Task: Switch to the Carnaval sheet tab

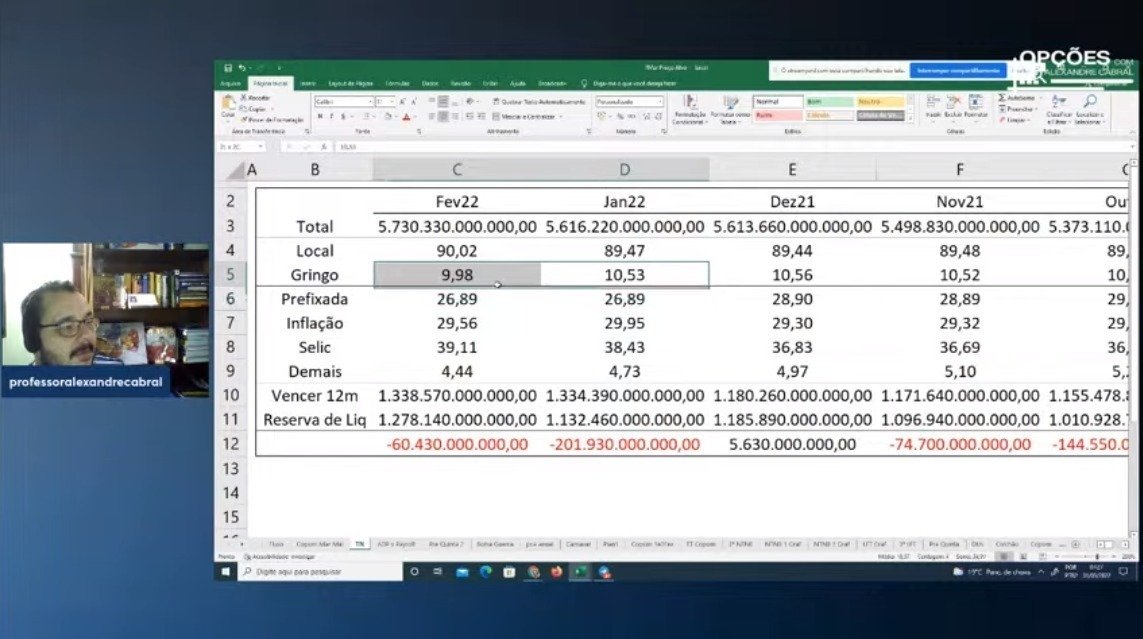Action: (x=578, y=544)
